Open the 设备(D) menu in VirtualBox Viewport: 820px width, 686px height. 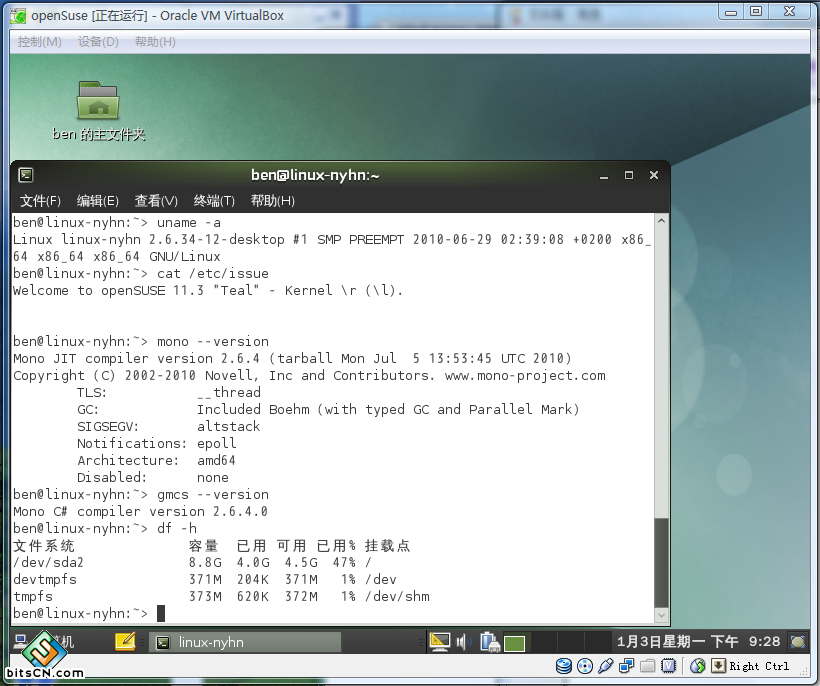click(x=98, y=42)
